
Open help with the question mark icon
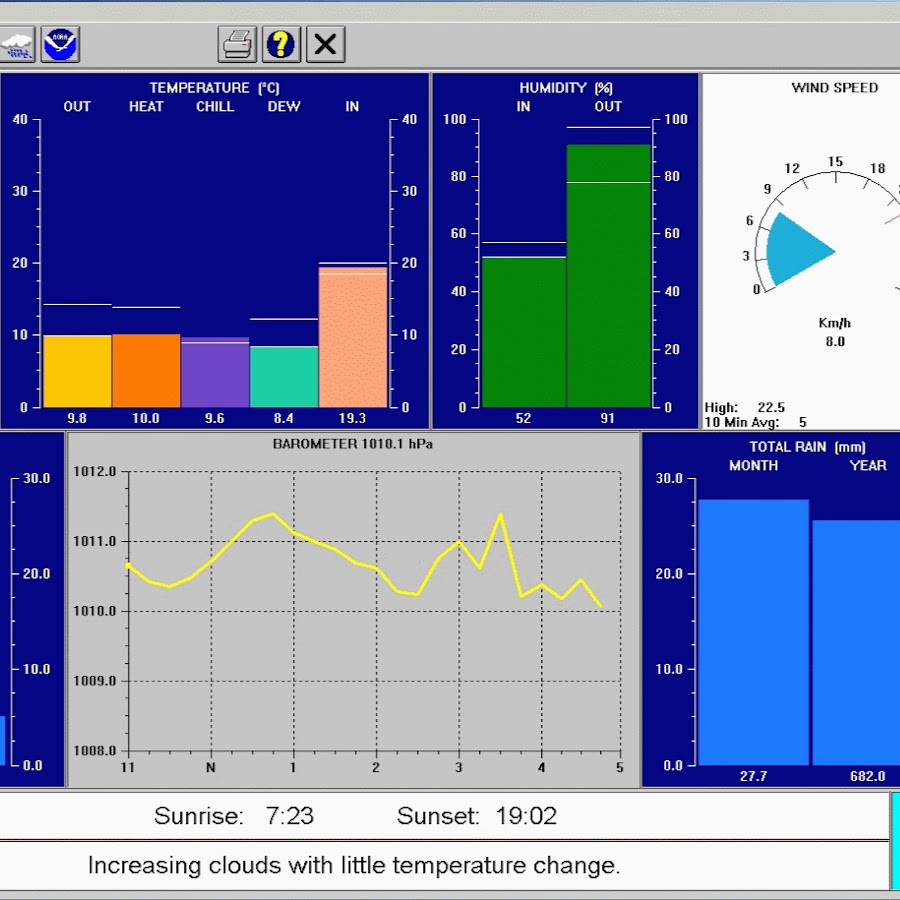[x=281, y=44]
